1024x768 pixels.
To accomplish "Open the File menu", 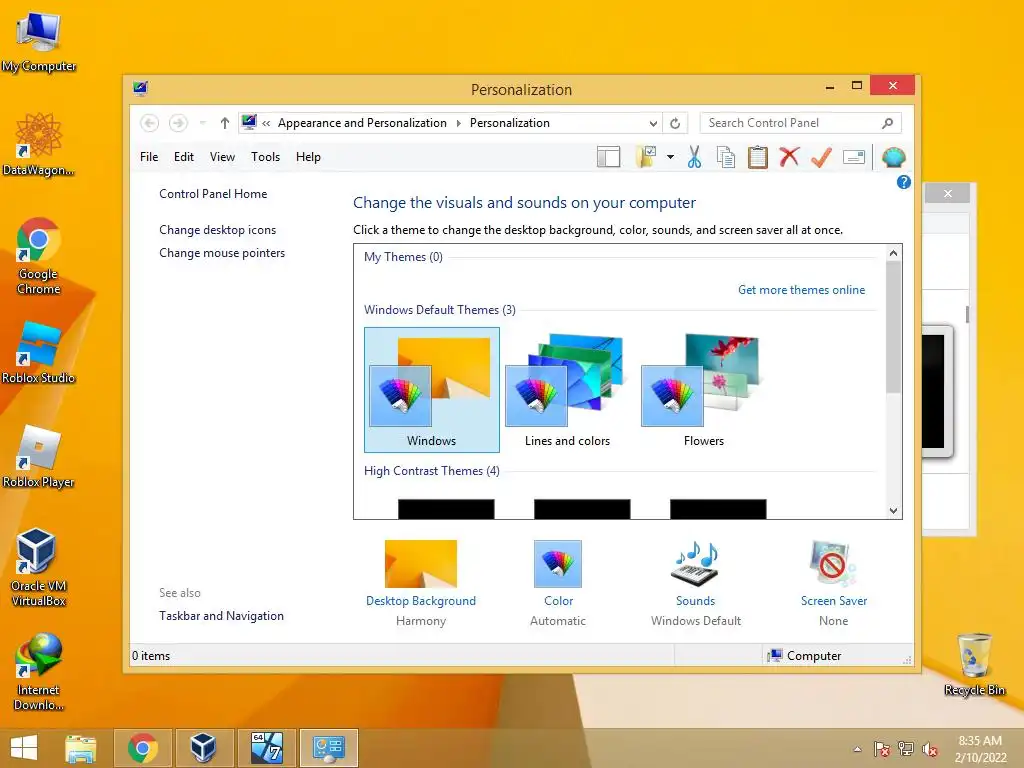I will coord(149,157).
